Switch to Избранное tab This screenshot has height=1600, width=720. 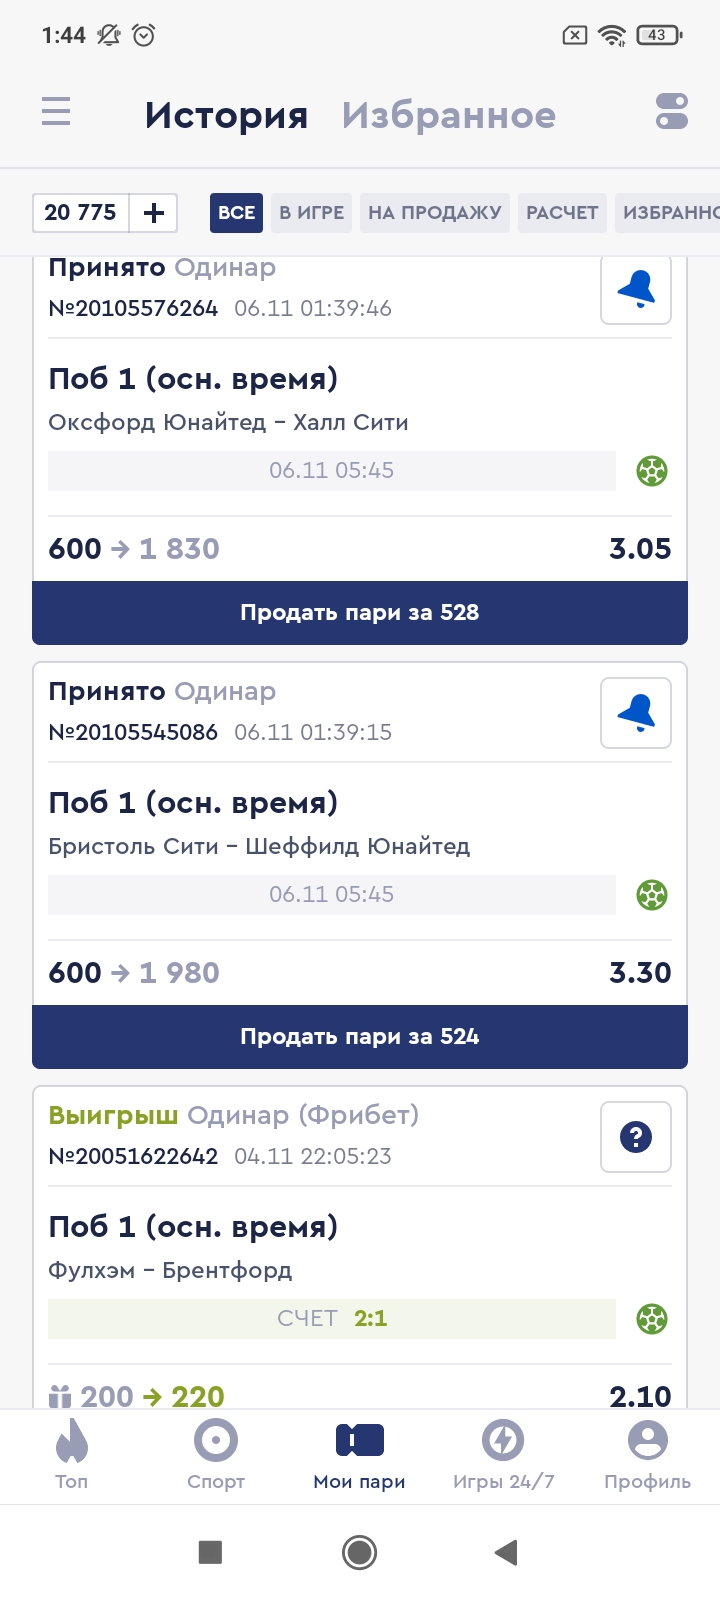pos(448,116)
